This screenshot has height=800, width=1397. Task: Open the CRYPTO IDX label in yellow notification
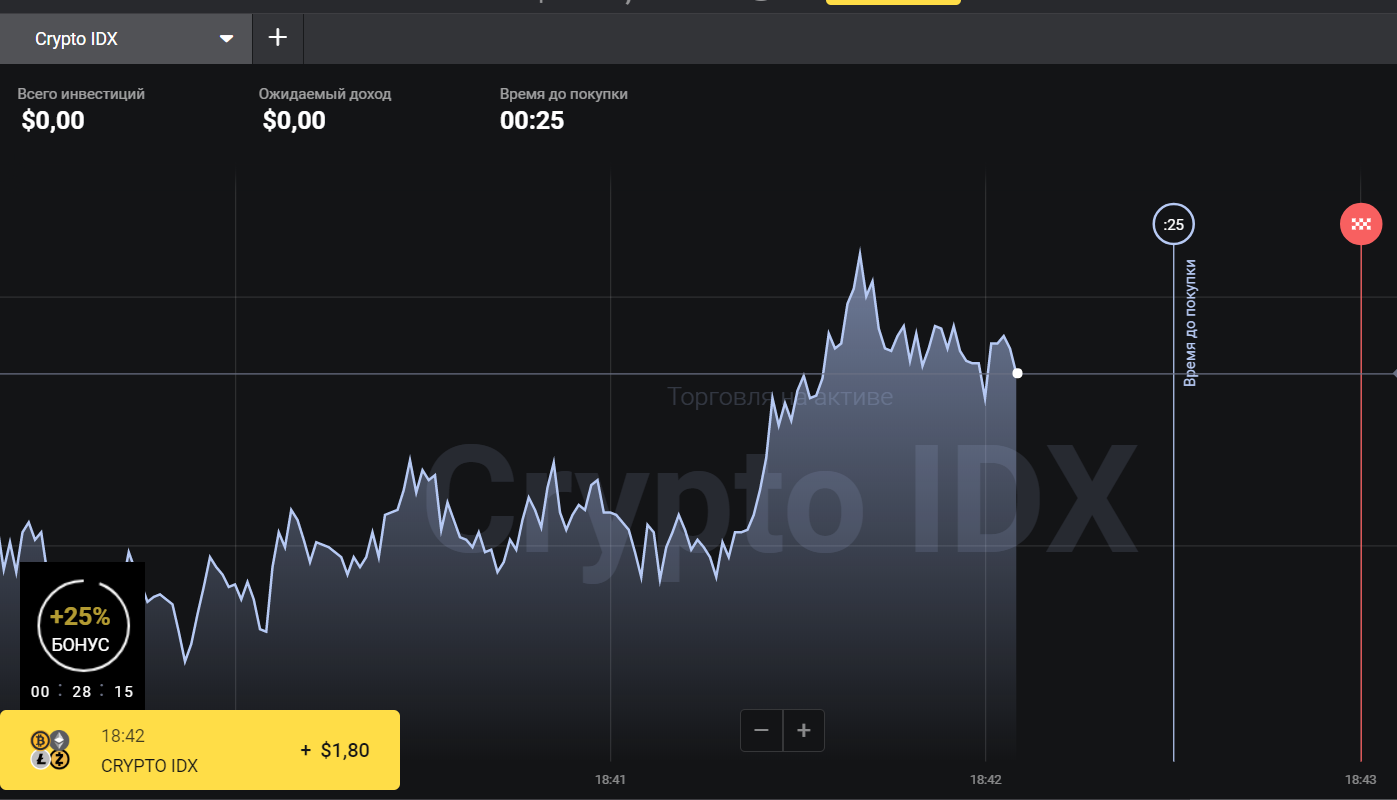point(149,766)
